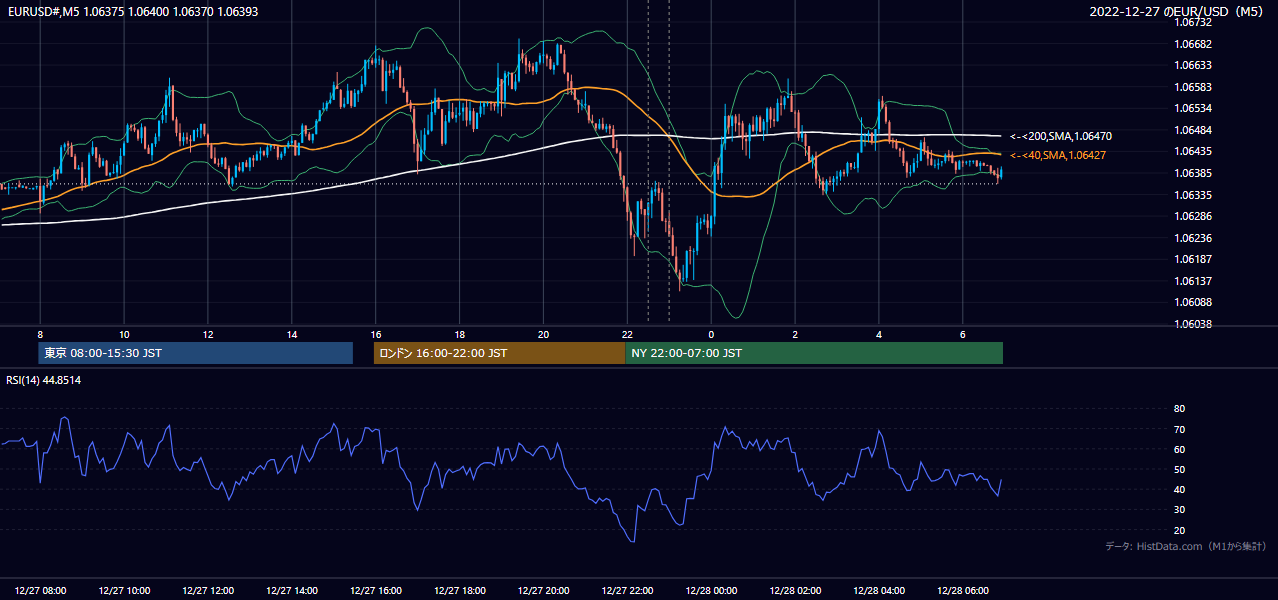Click price axis value 1.06385
This screenshot has width=1278, height=600.
[x=1193, y=173]
